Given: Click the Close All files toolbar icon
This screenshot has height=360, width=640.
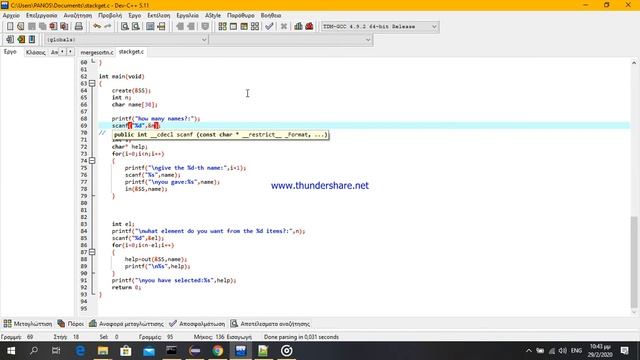Looking at the screenshot, I should pos(64,27).
